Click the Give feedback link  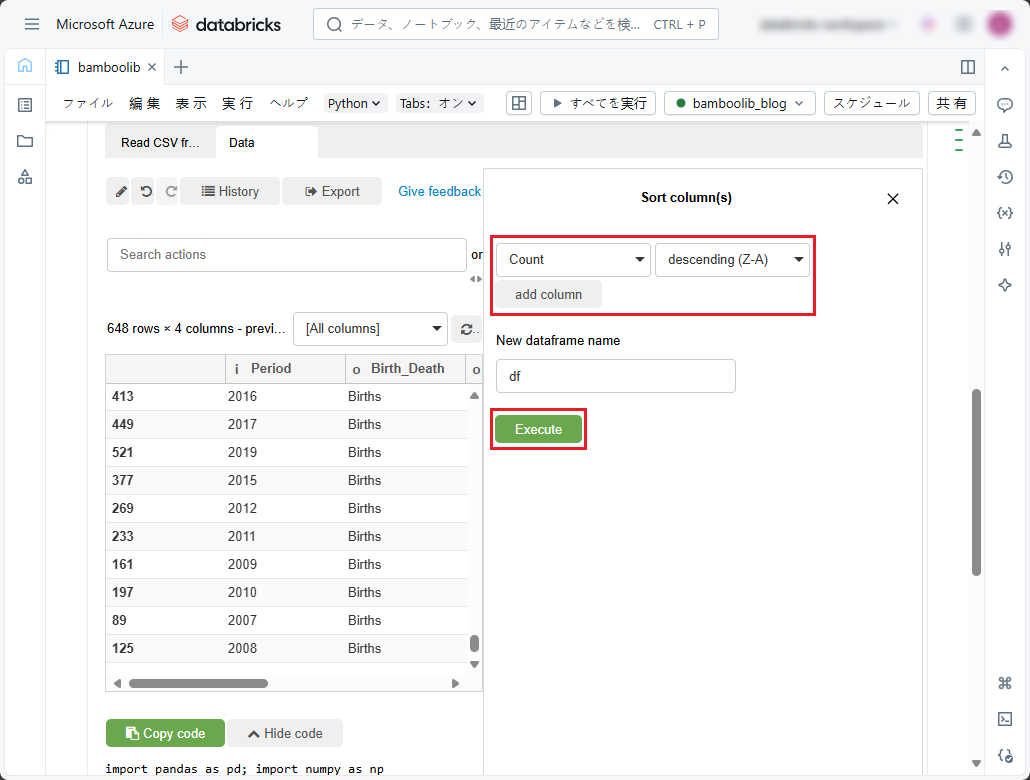[x=439, y=191]
